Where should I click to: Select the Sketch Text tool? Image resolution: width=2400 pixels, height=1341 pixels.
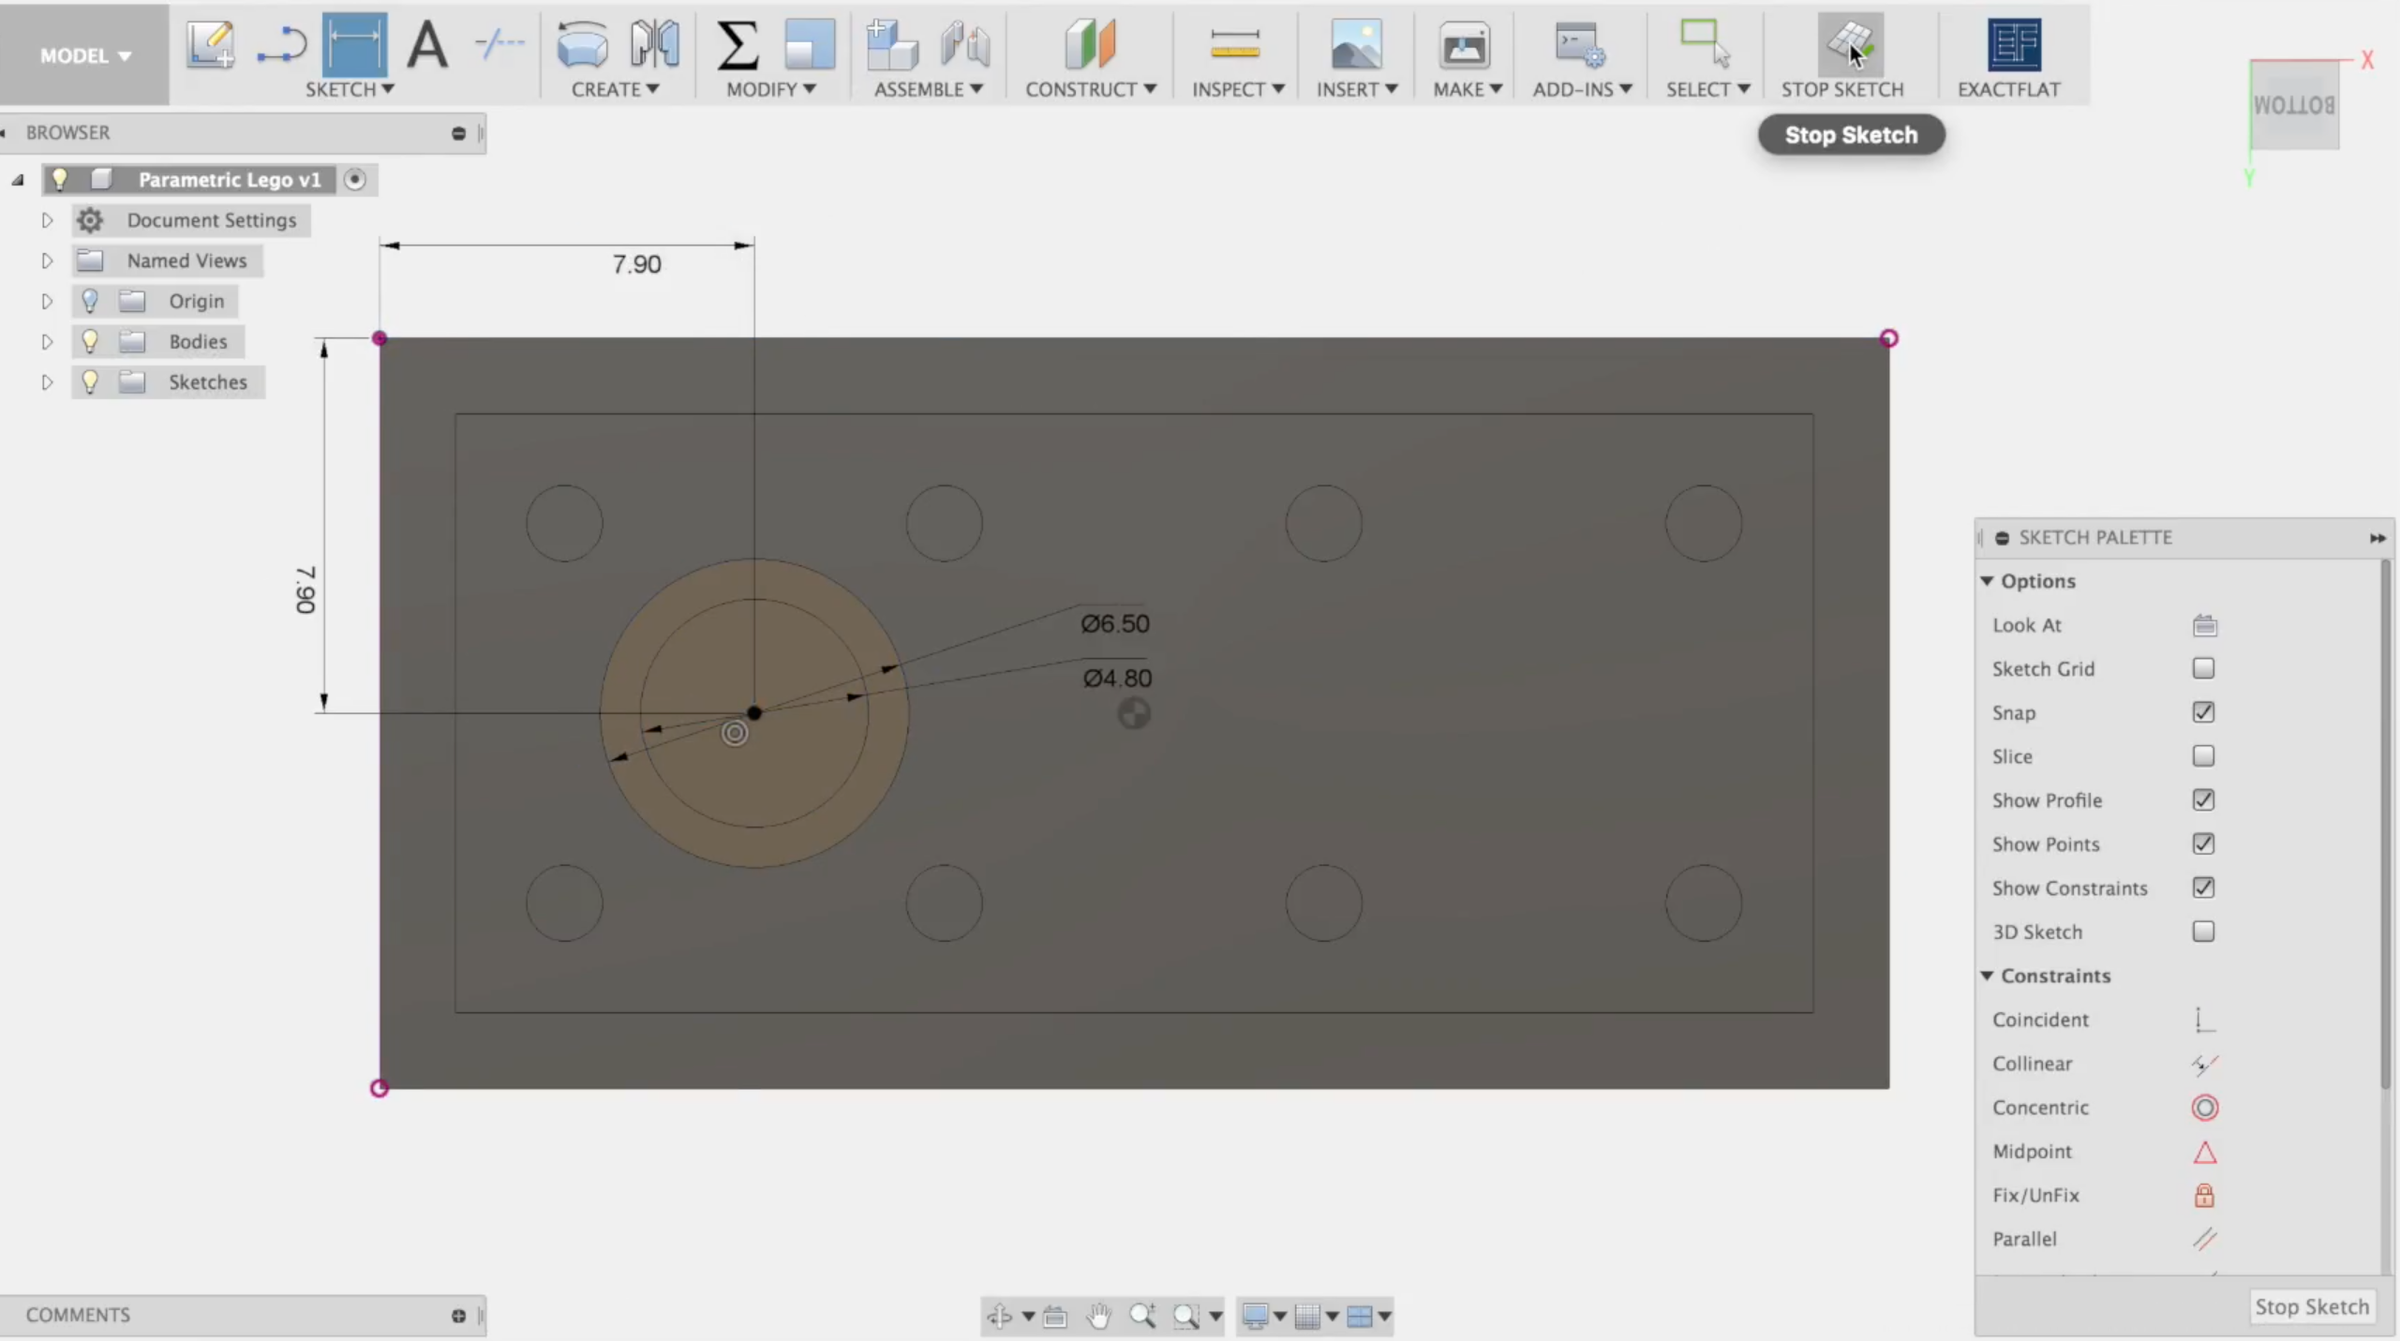[427, 44]
